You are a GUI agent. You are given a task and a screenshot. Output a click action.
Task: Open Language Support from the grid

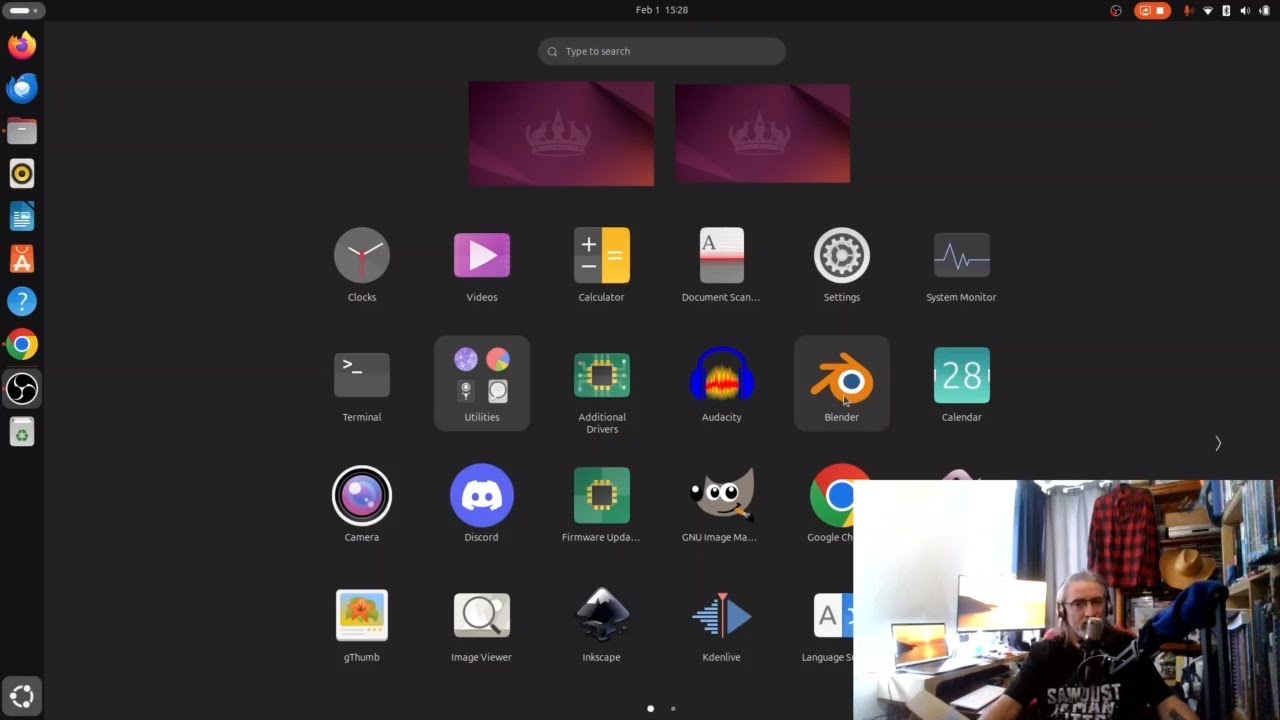coord(833,616)
